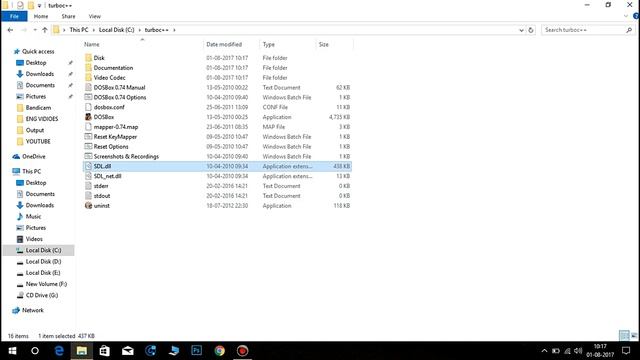Sort by the Type column header
Viewport: 640px width, 360px height.
click(x=269, y=44)
